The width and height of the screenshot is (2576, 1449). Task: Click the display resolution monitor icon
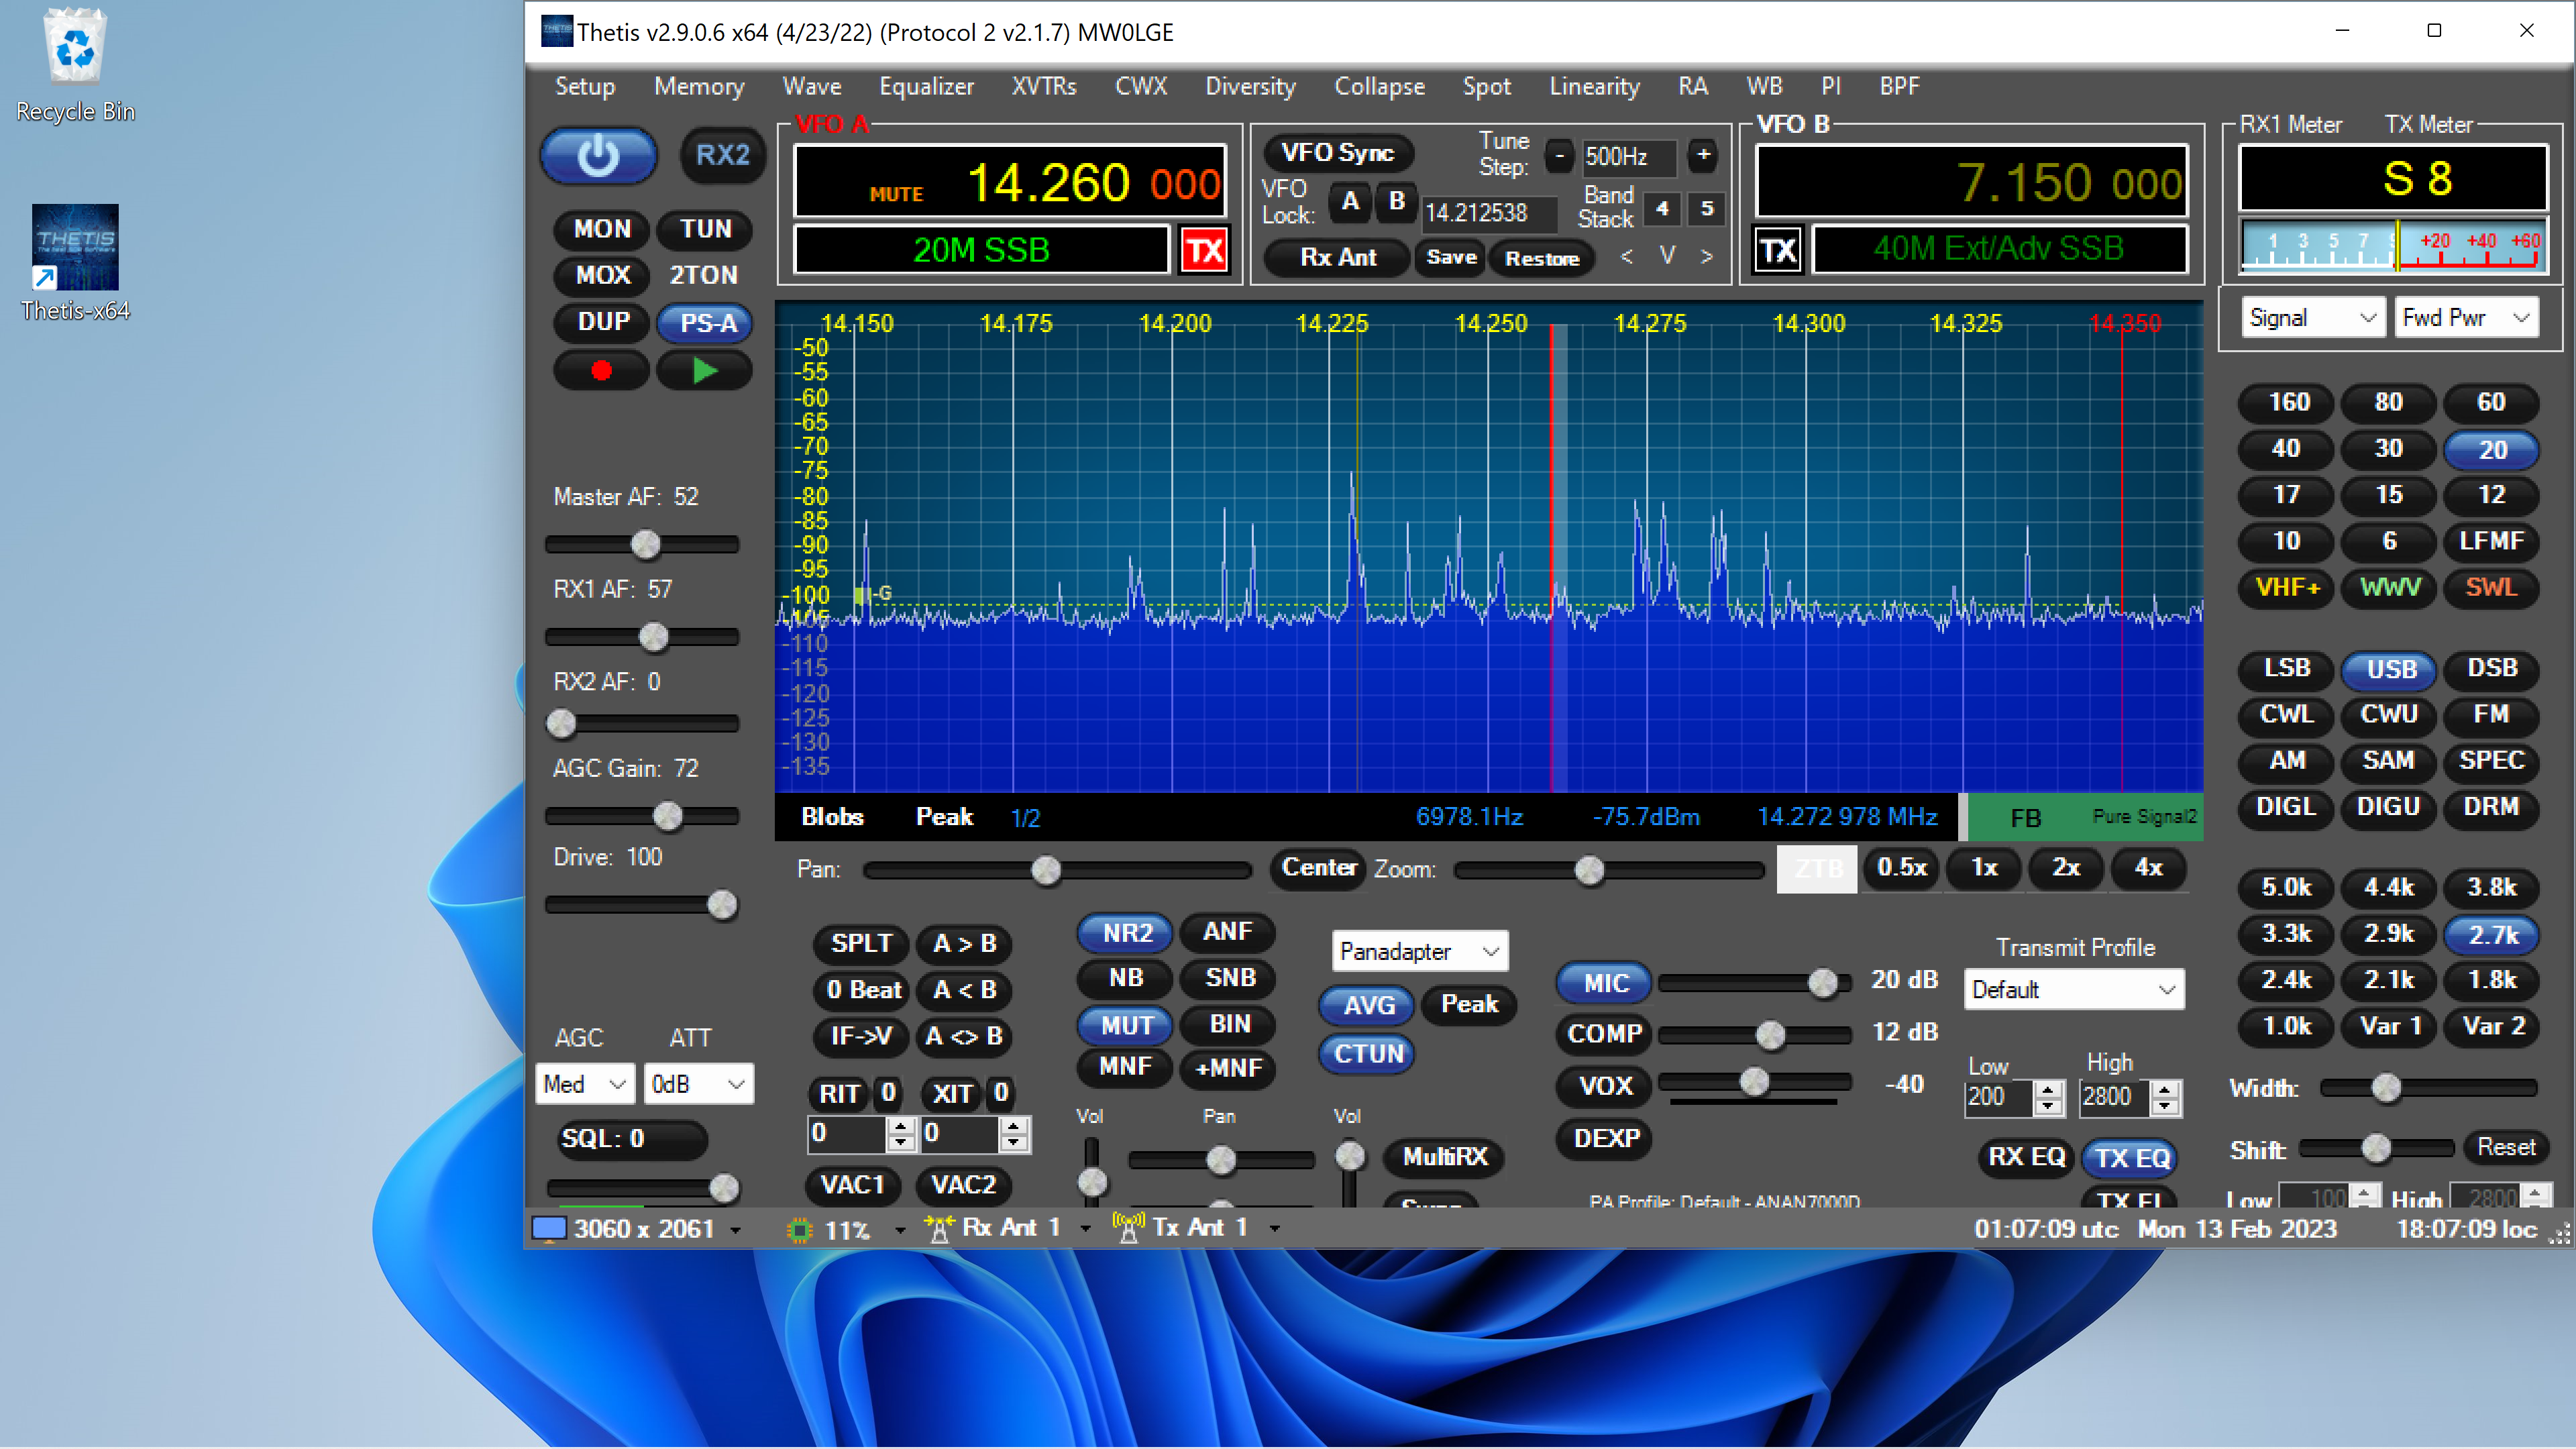click(548, 1229)
